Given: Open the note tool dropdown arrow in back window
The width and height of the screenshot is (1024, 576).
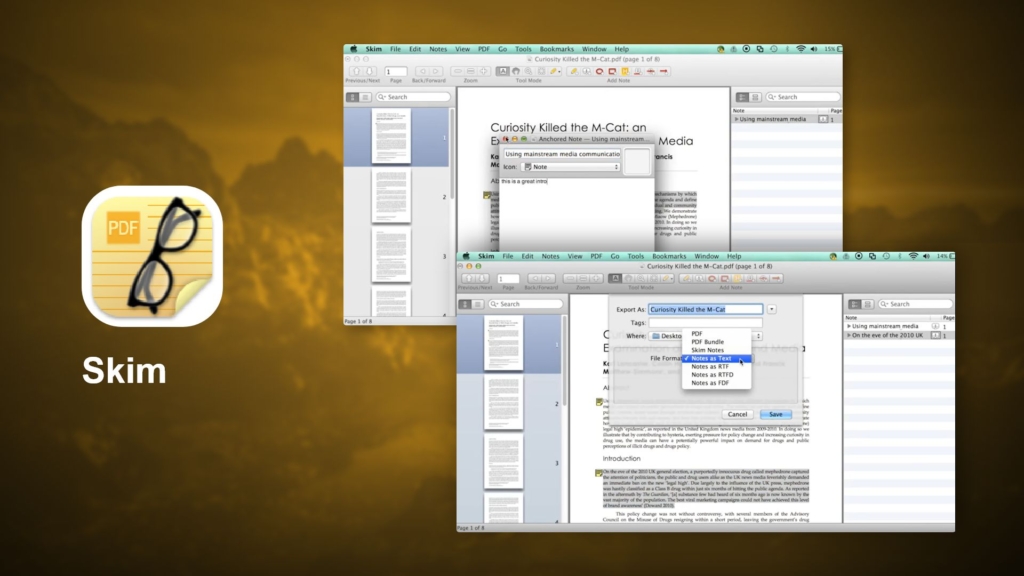Looking at the screenshot, I should click(560, 72).
